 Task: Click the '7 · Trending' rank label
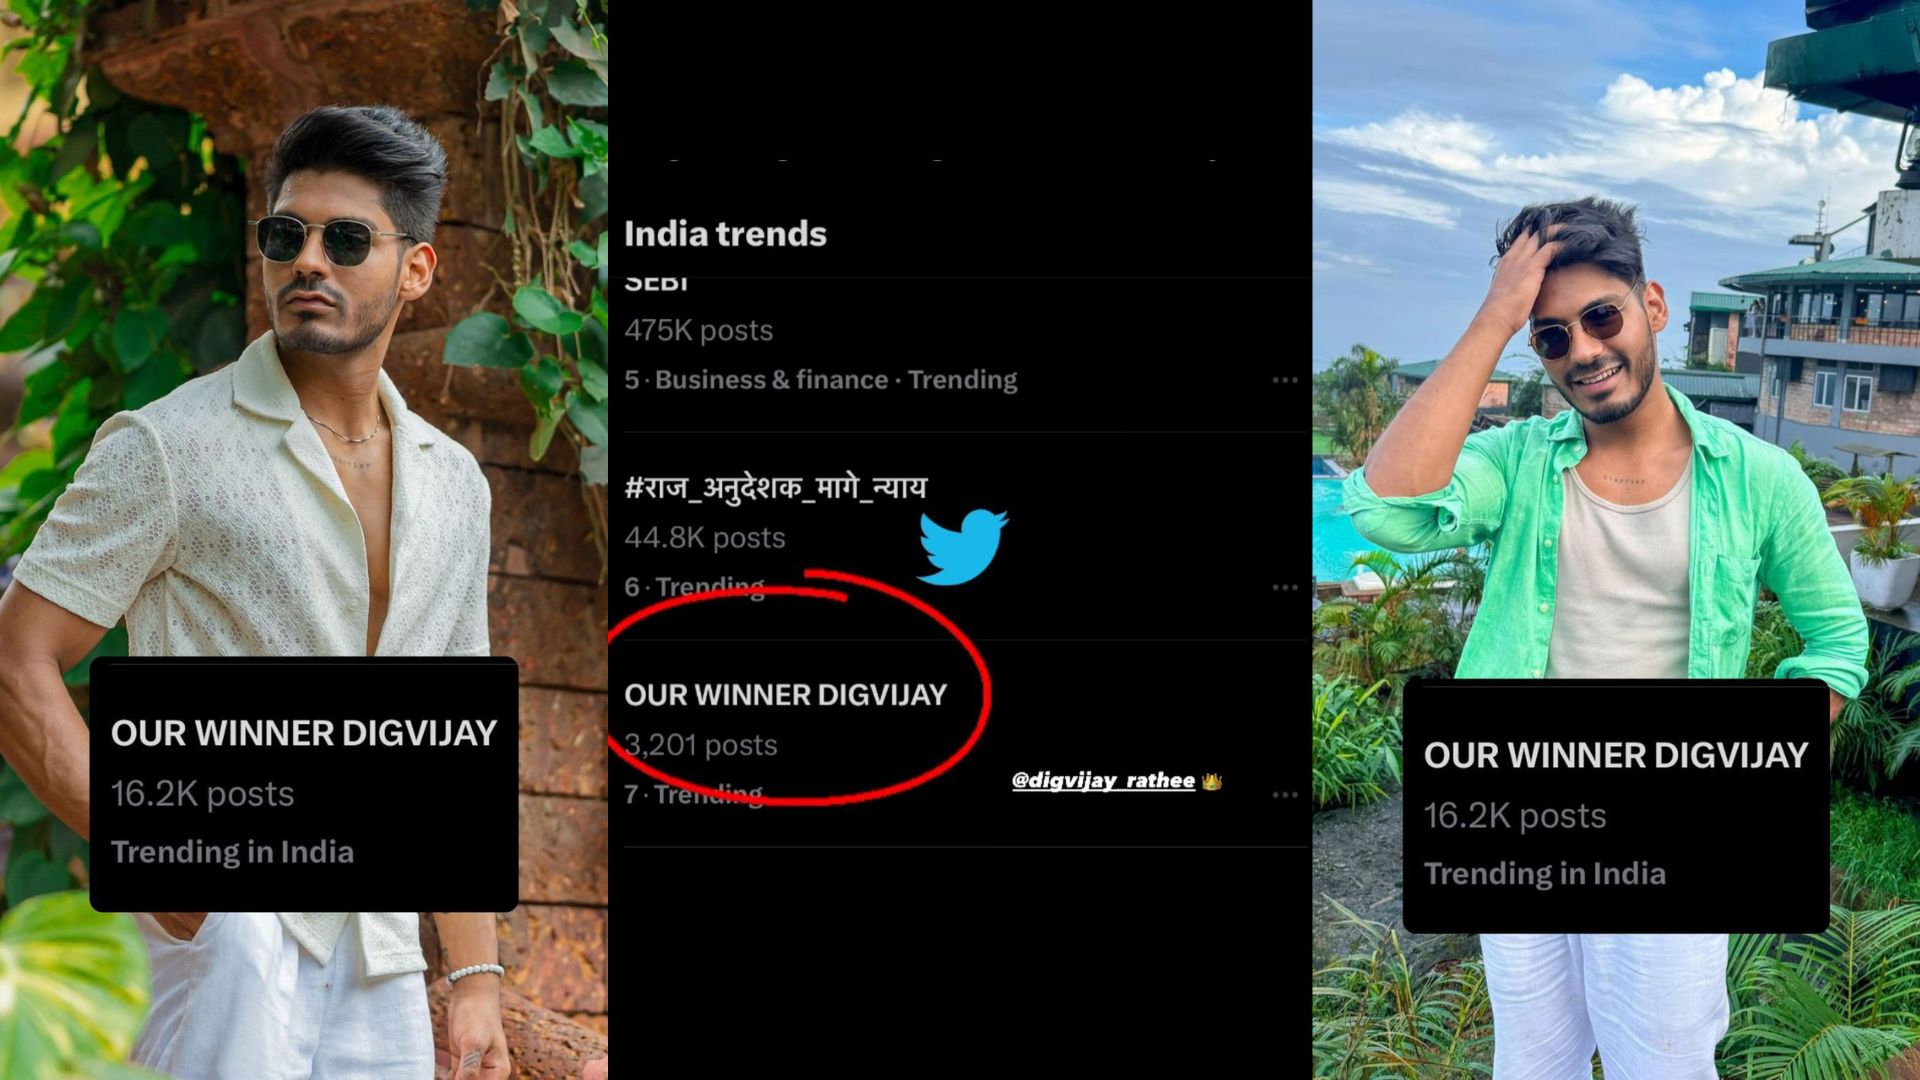click(694, 795)
